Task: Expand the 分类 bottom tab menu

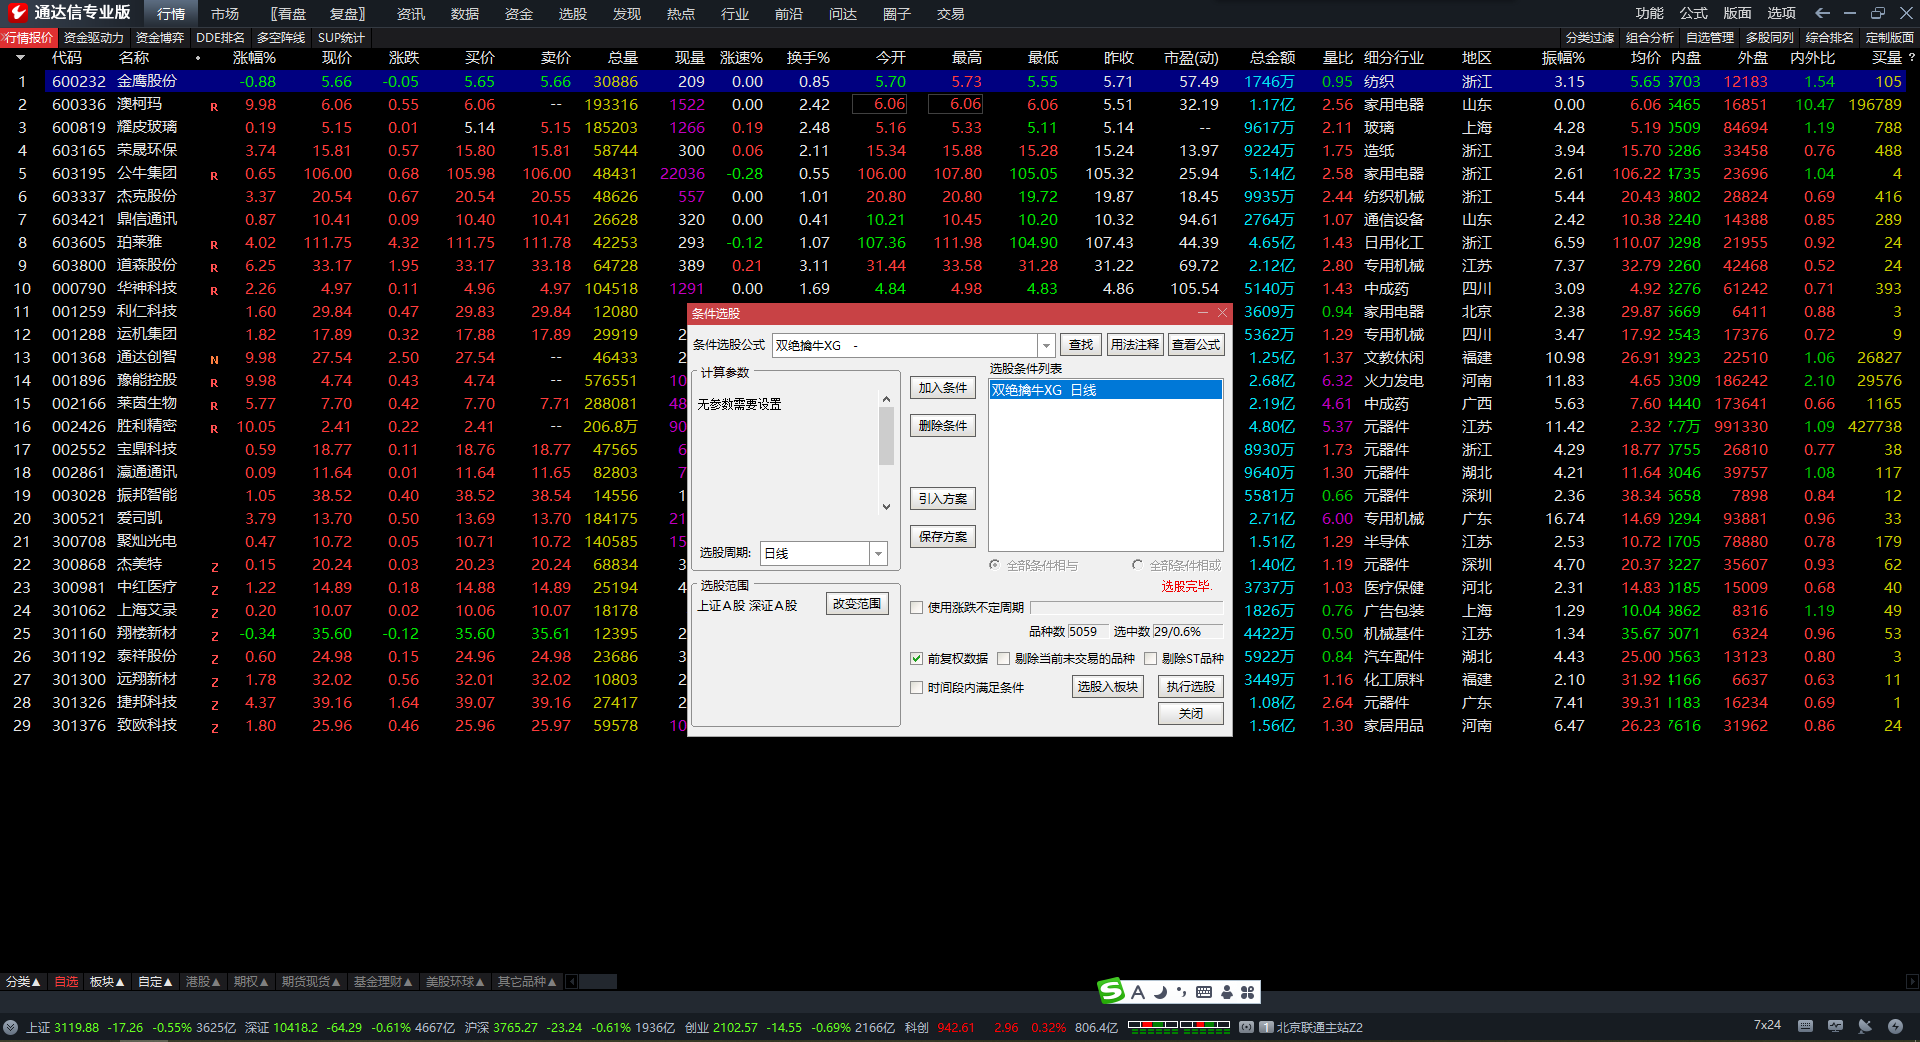Action: click(23, 982)
